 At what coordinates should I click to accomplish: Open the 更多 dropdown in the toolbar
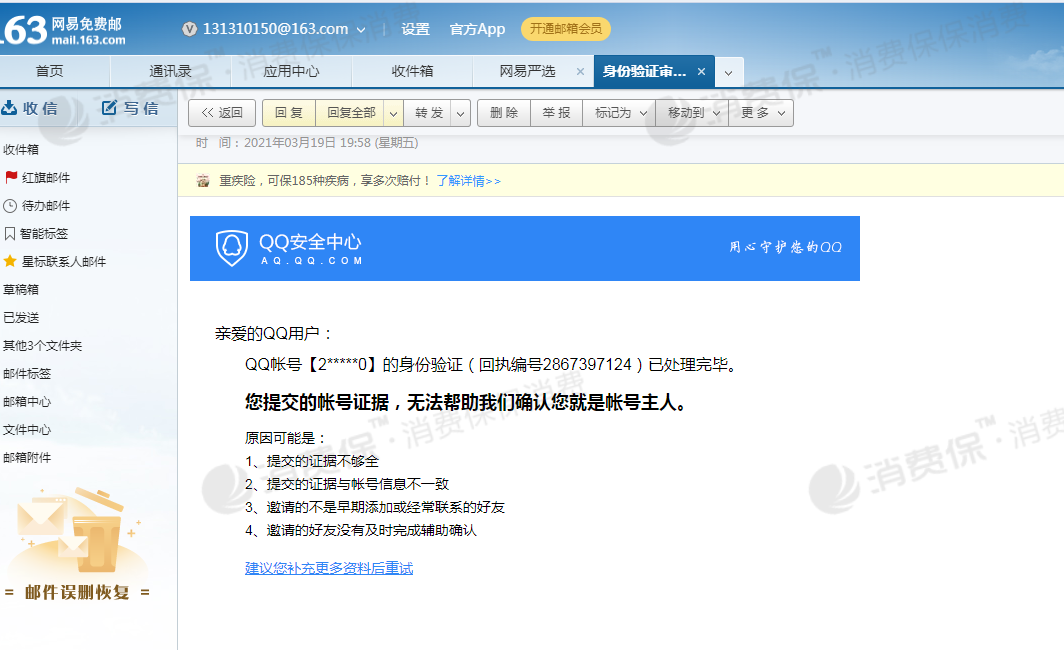[x=776, y=112]
